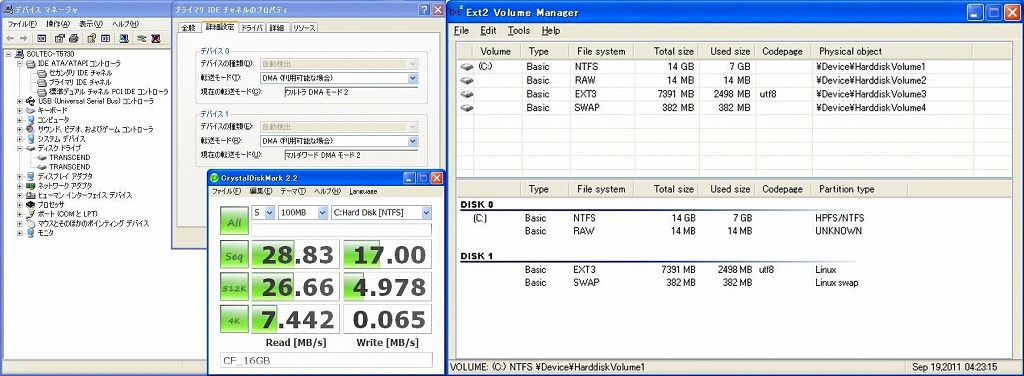
Task: Switch to the ドライバ tab
Action: pos(252,27)
